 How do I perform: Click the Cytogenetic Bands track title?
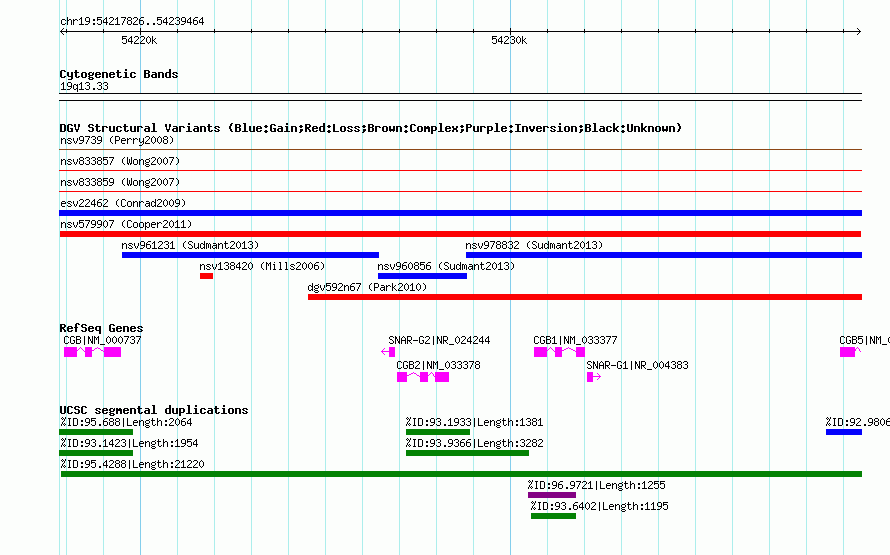coord(119,74)
